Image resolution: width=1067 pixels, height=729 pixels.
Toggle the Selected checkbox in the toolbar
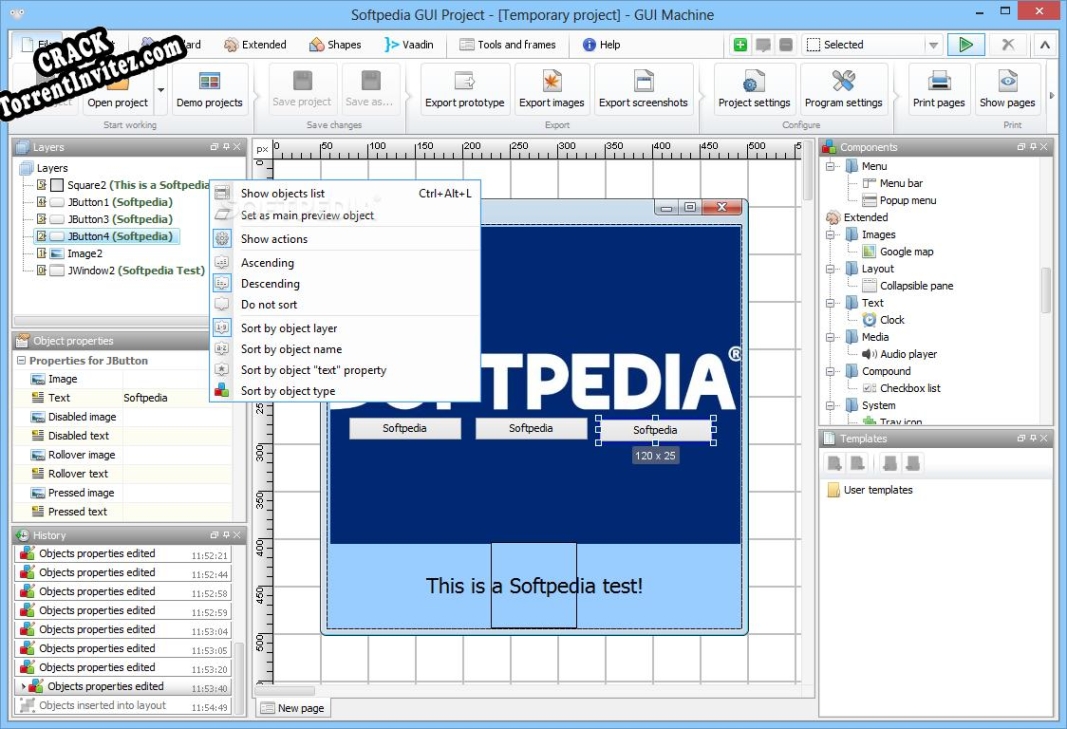[814, 44]
